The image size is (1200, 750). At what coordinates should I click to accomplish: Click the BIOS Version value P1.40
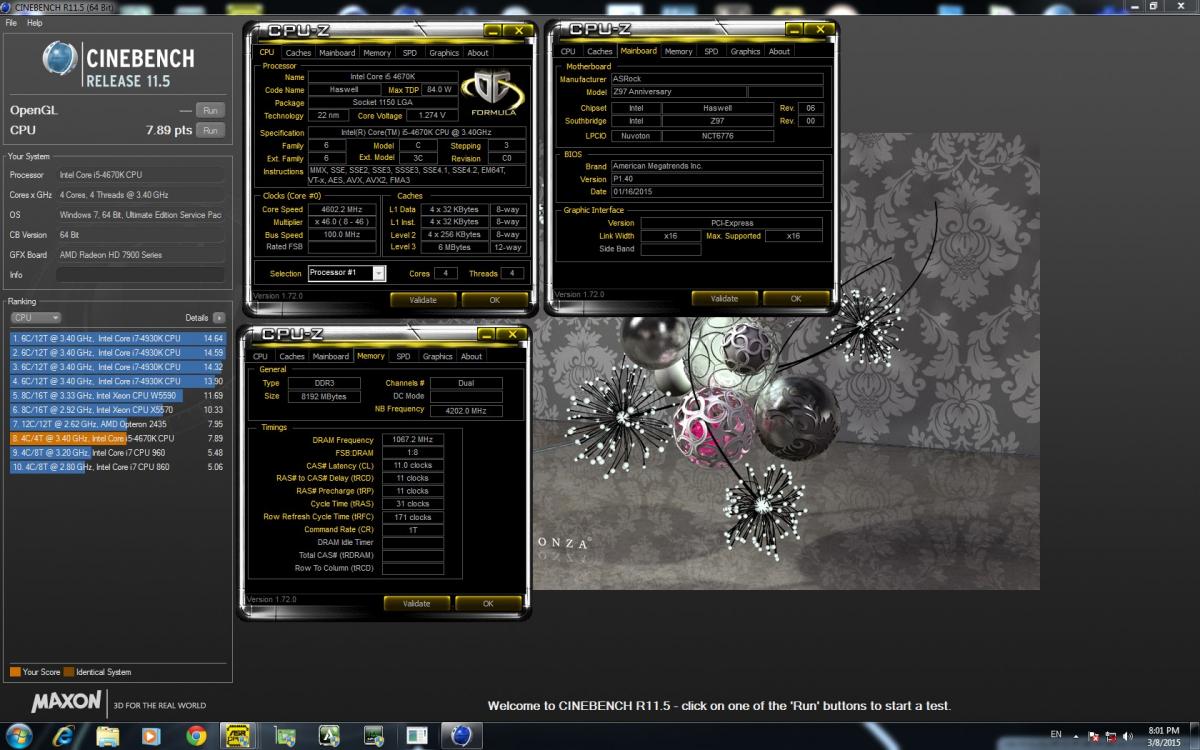[717, 179]
